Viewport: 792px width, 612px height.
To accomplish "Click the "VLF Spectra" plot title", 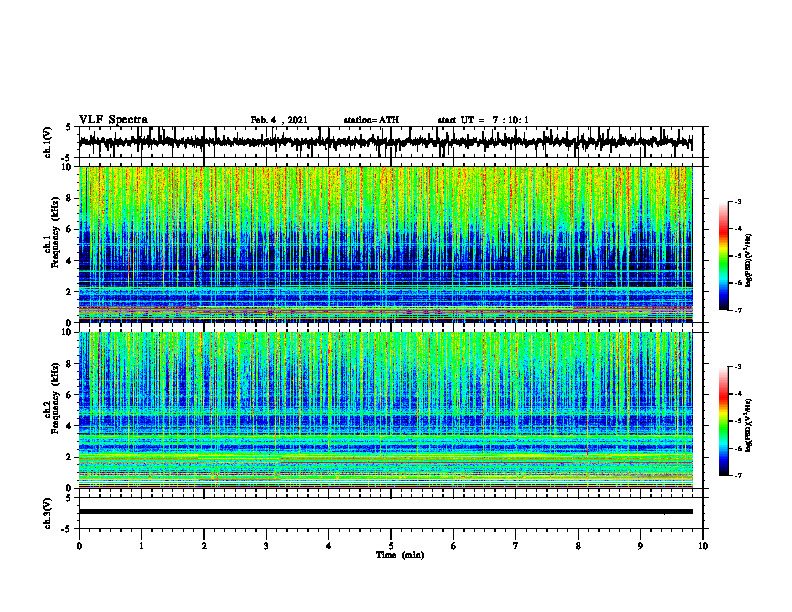I will pos(113,120).
